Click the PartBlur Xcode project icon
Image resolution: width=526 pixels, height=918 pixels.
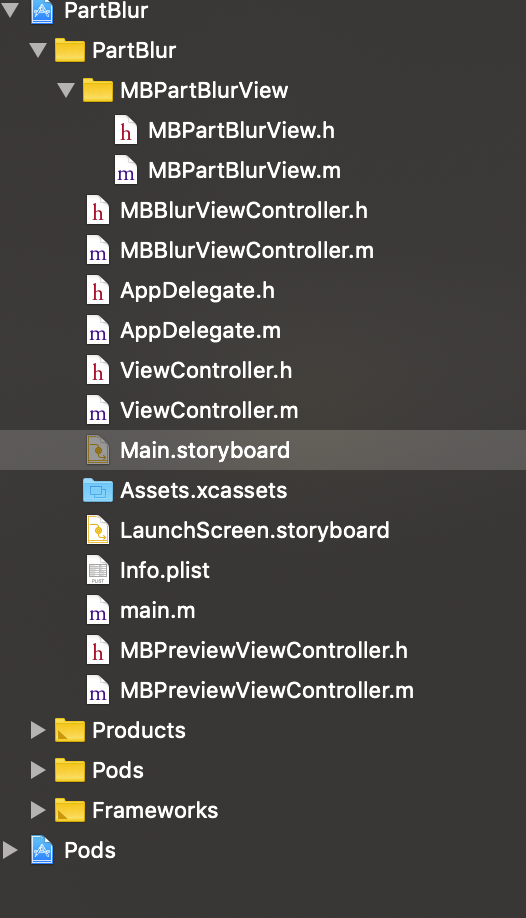click(42, 11)
